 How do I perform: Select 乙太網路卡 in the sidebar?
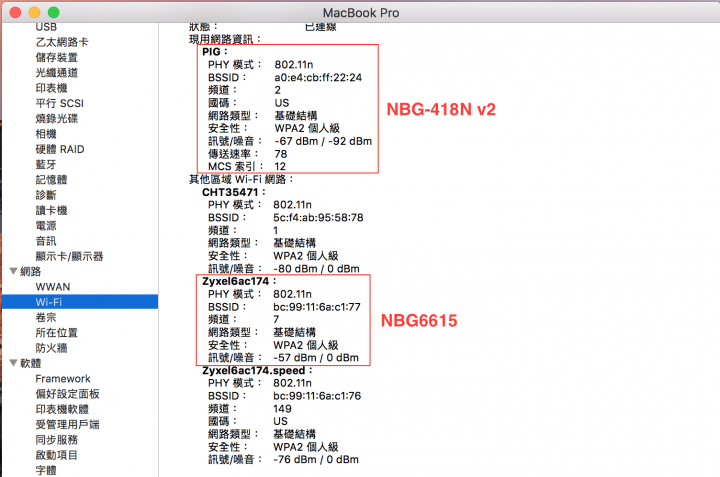coord(62,42)
